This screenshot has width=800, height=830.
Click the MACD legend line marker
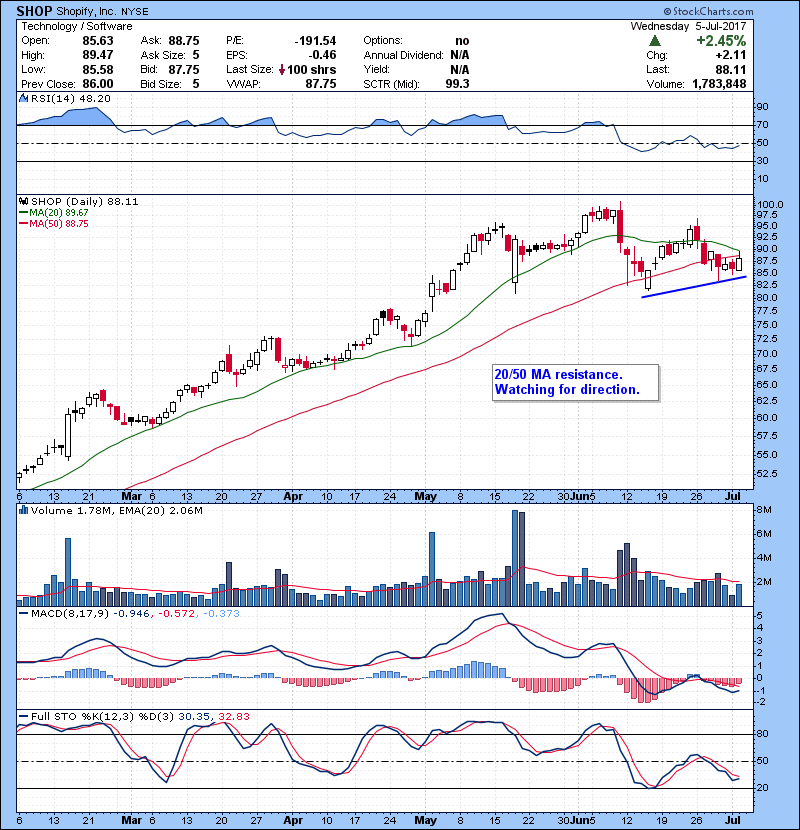24,613
